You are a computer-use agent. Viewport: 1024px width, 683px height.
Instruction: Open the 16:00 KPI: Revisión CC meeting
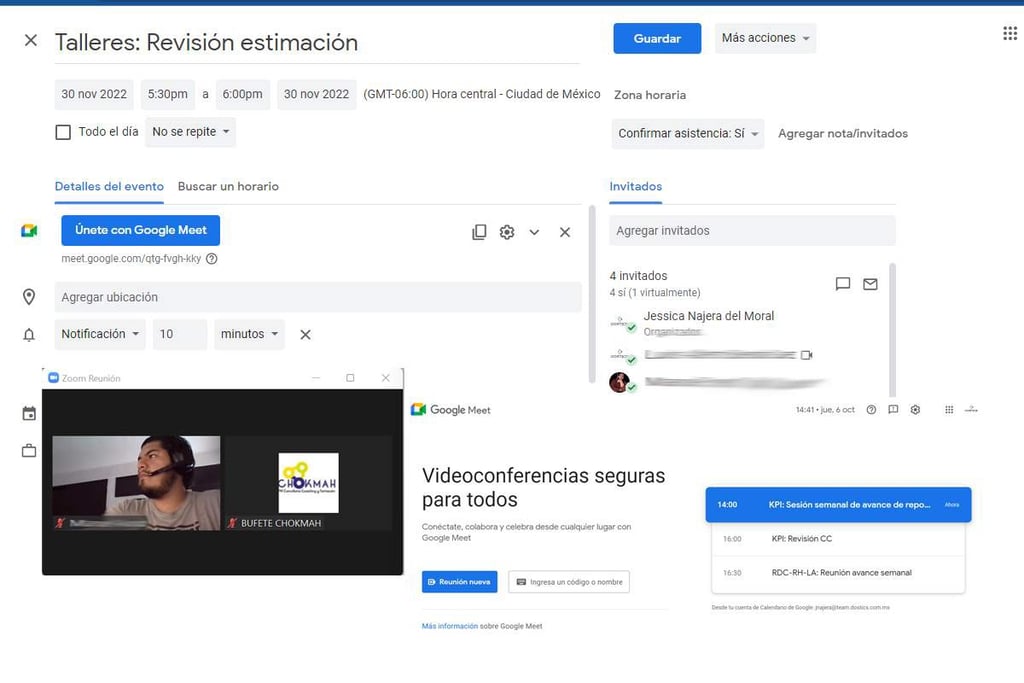point(839,539)
